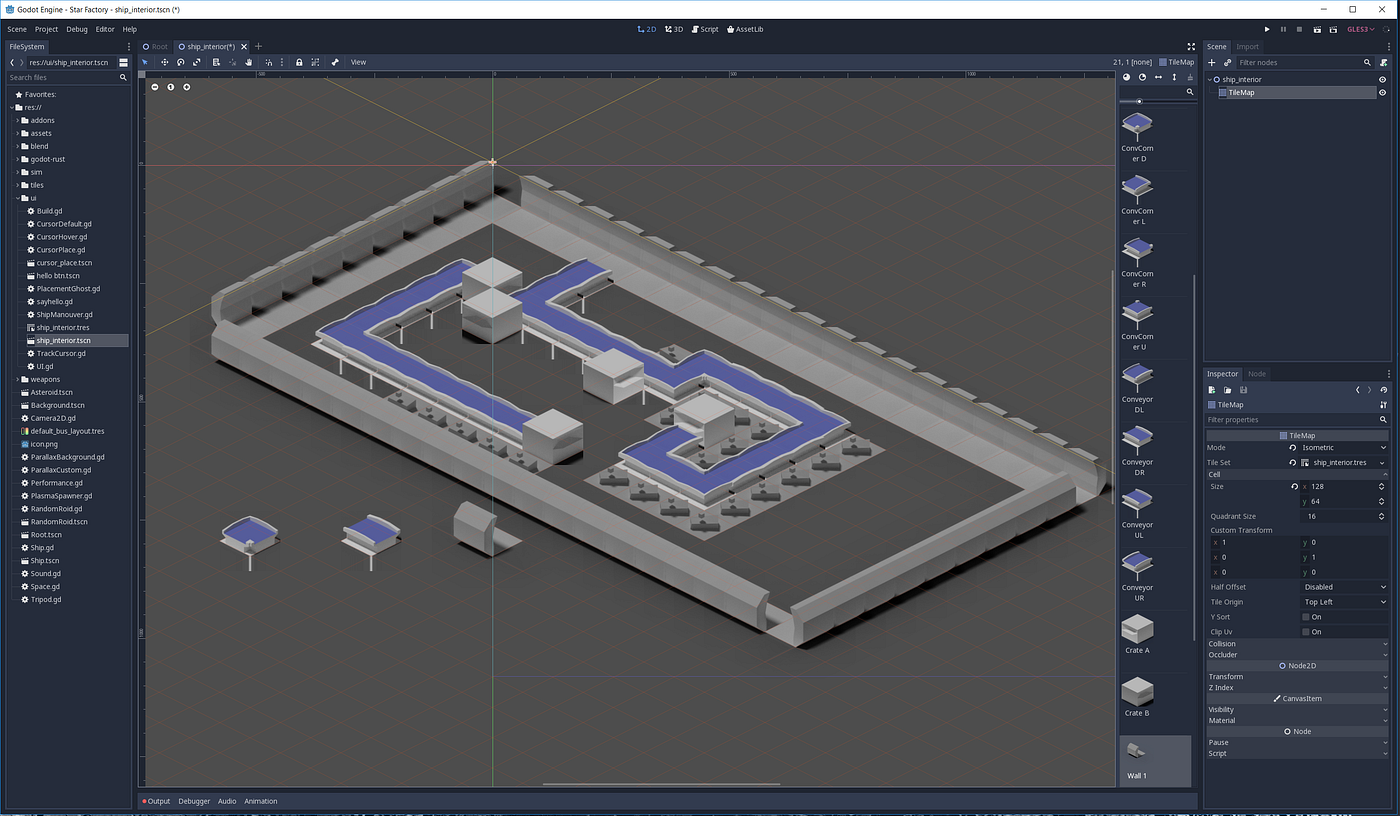Toggle FileSystem split mode icon
The image size is (1400, 816).
[x=124, y=62]
